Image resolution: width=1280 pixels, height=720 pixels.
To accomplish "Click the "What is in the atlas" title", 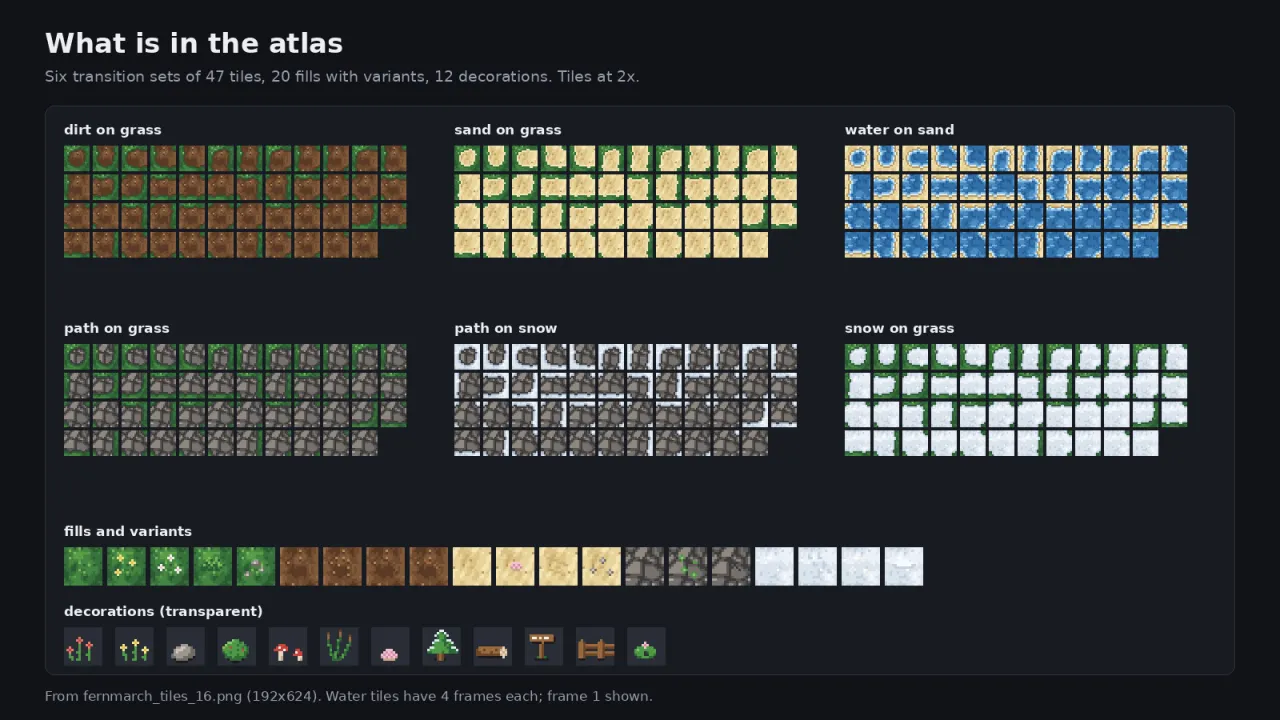I will coord(194,43).
